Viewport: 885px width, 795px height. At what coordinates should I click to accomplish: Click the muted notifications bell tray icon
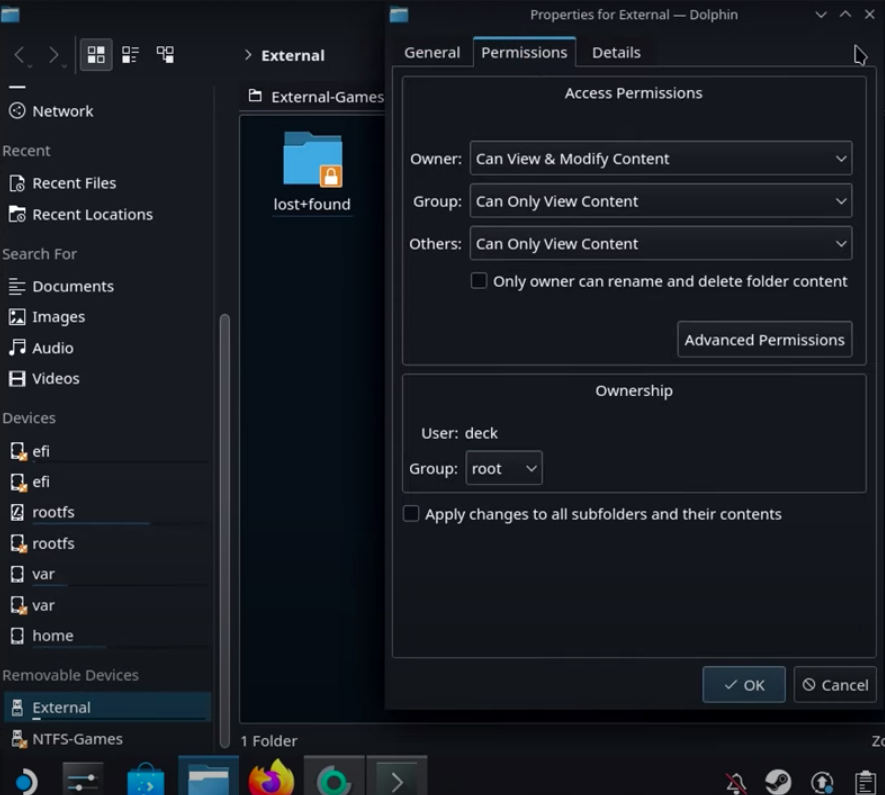tap(736, 783)
